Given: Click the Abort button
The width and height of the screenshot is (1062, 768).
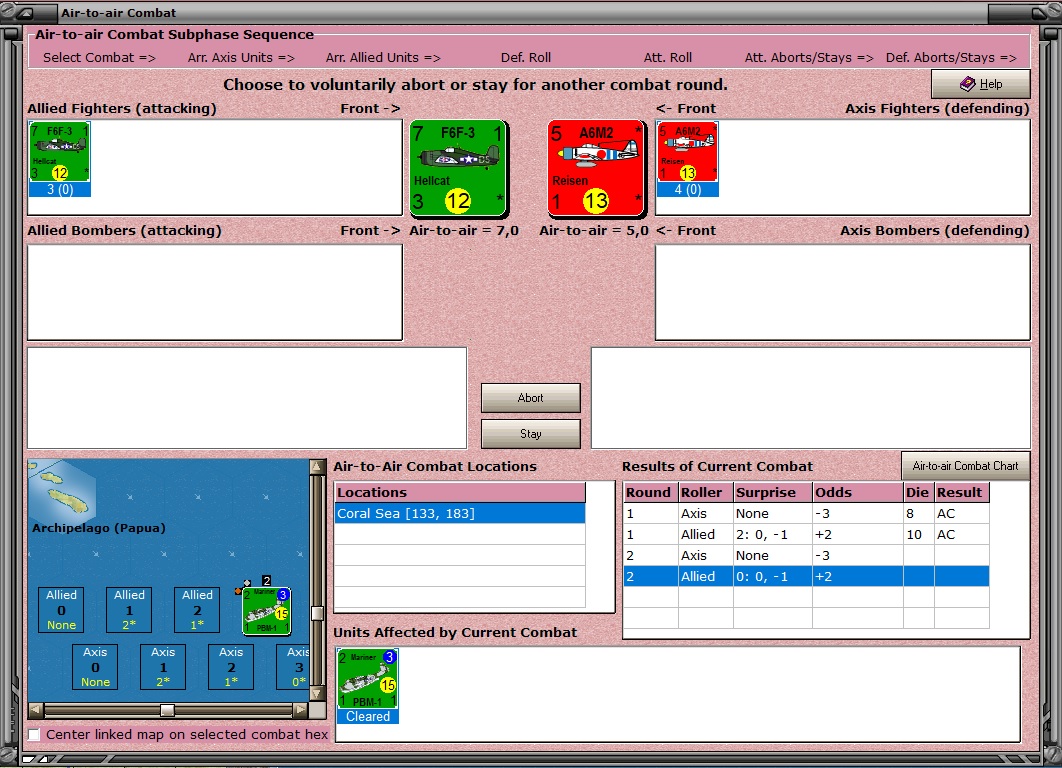Looking at the screenshot, I should tap(530, 398).
